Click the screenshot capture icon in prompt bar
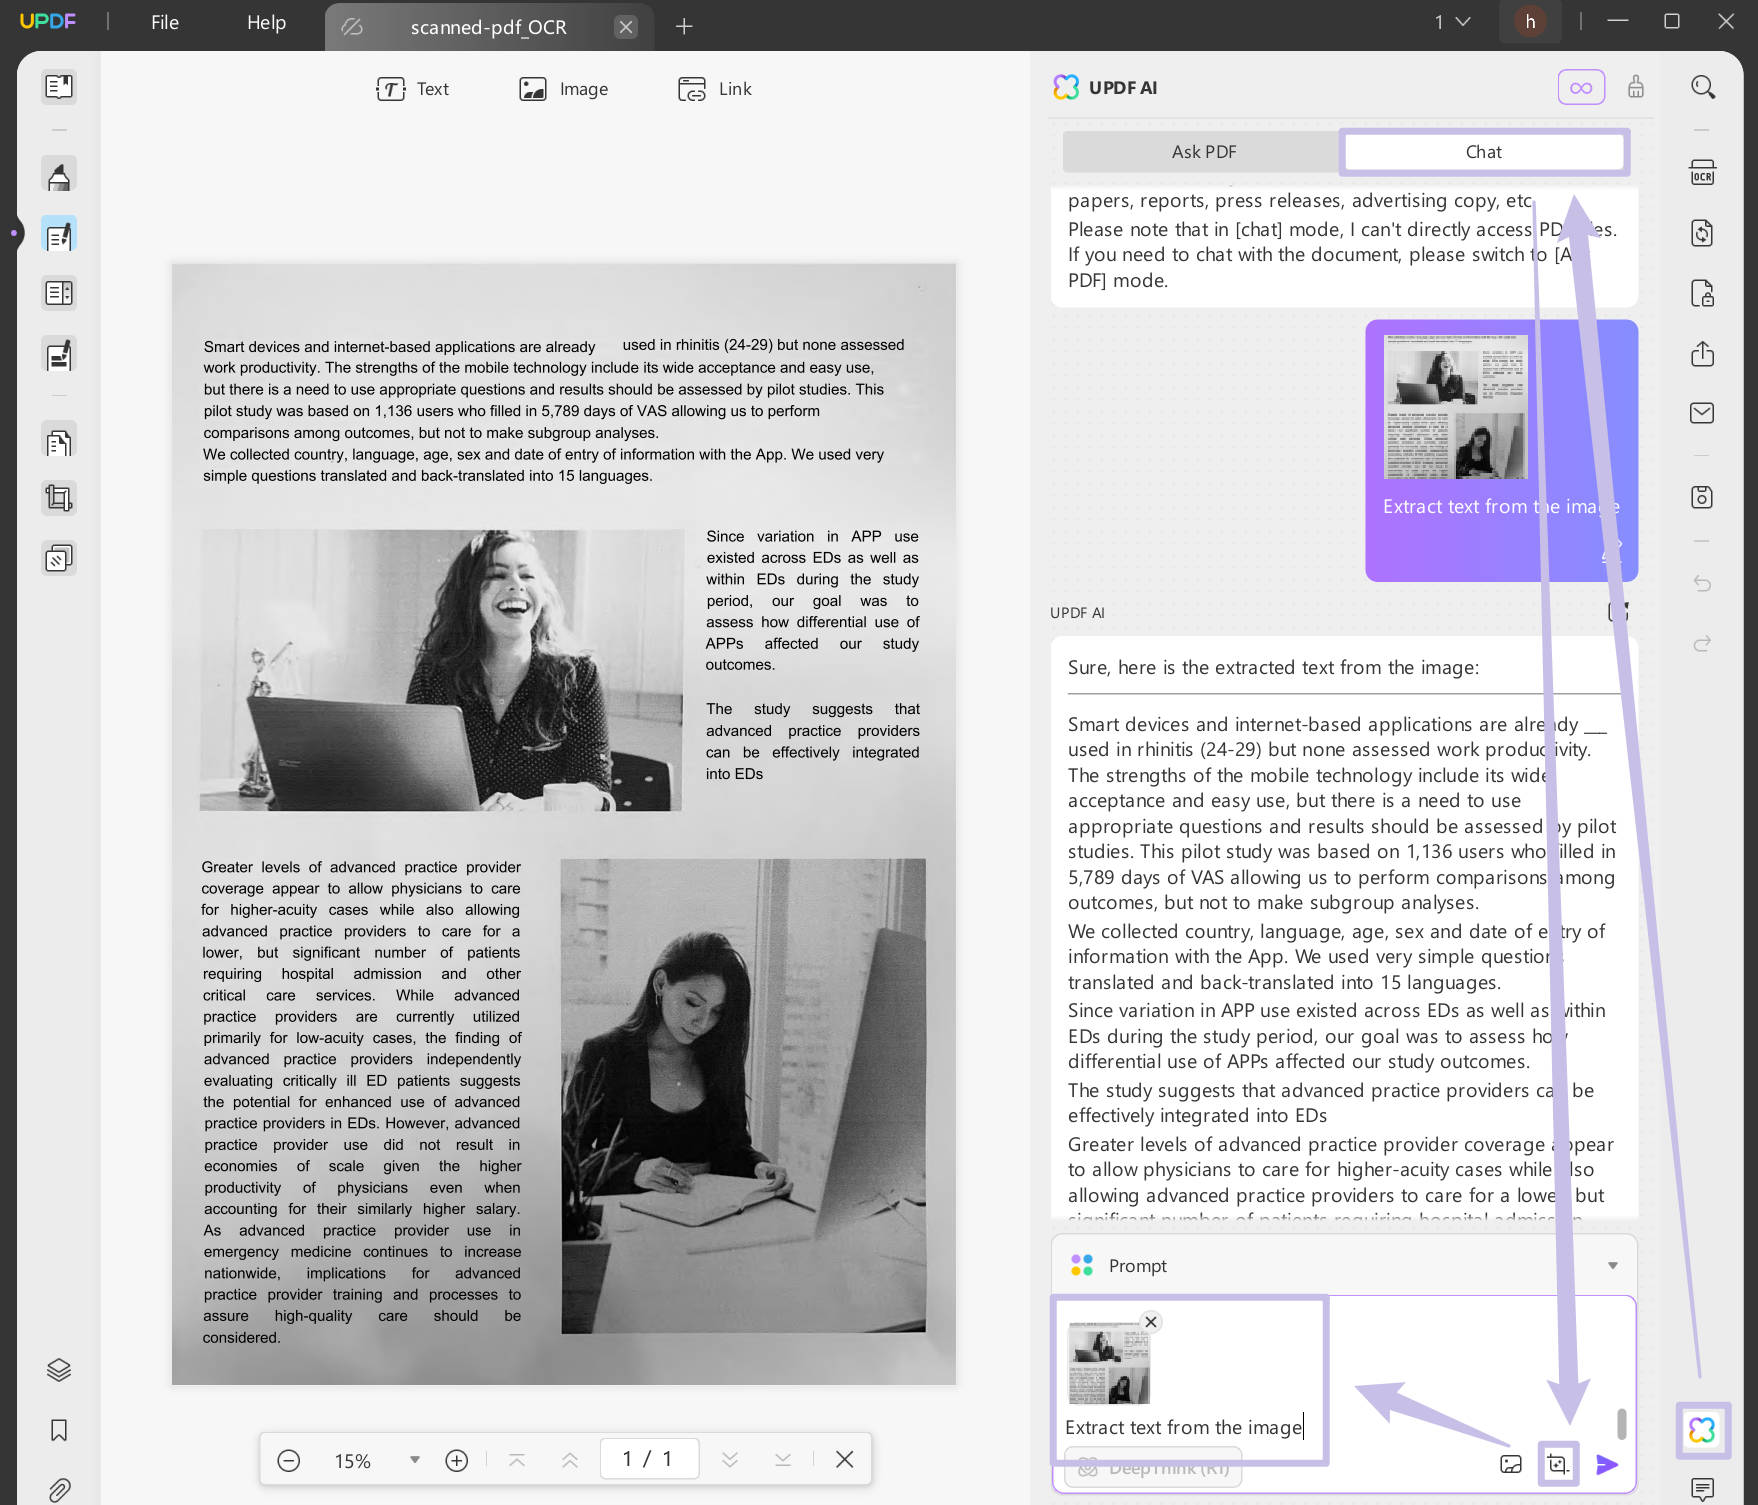The height and width of the screenshot is (1505, 1758). click(1558, 1465)
